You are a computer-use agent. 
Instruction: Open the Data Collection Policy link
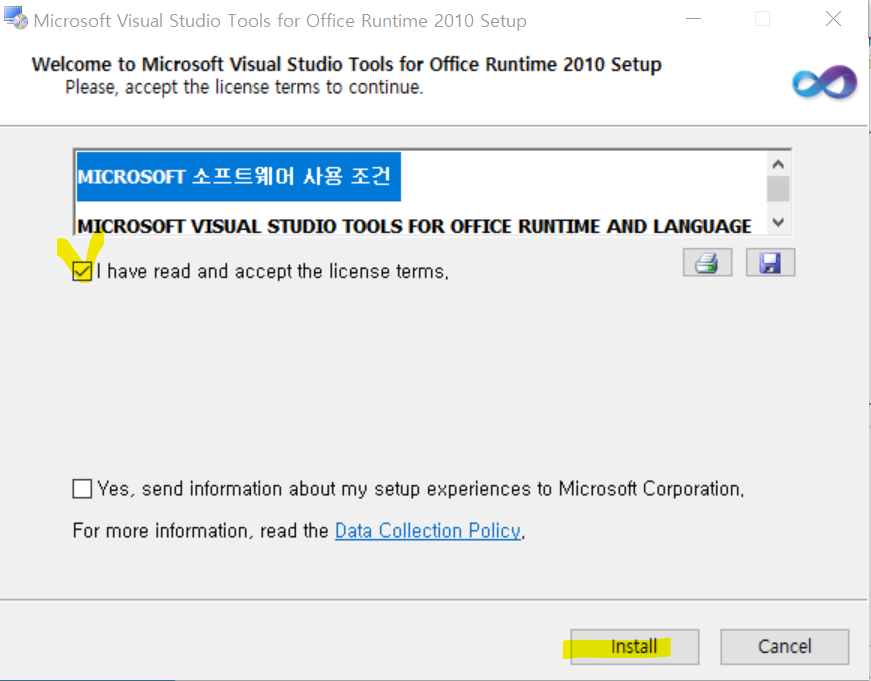tap(428, 531)
